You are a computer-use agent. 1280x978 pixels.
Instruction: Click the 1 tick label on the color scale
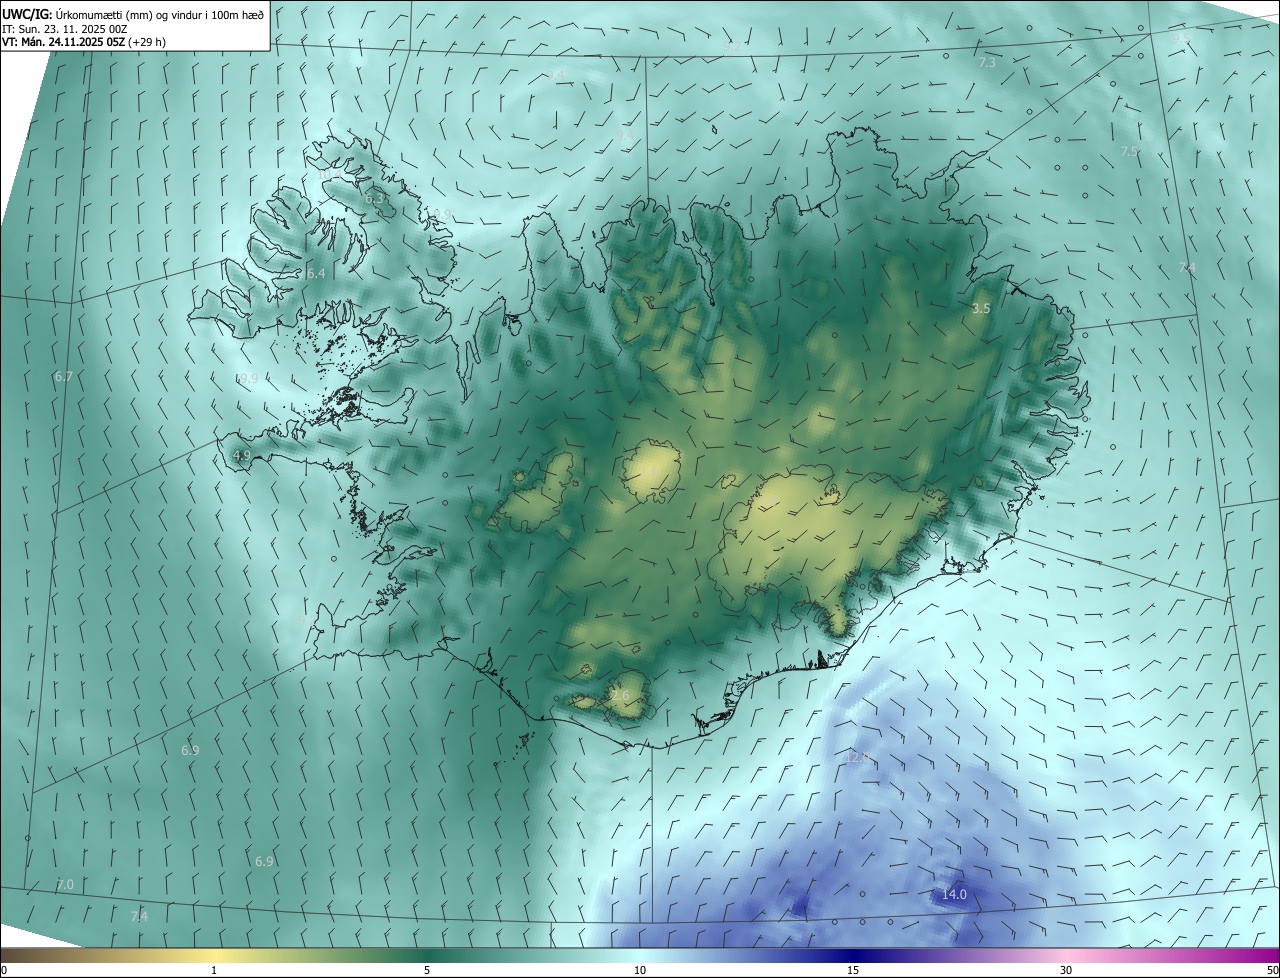click(x=214, y=970)
